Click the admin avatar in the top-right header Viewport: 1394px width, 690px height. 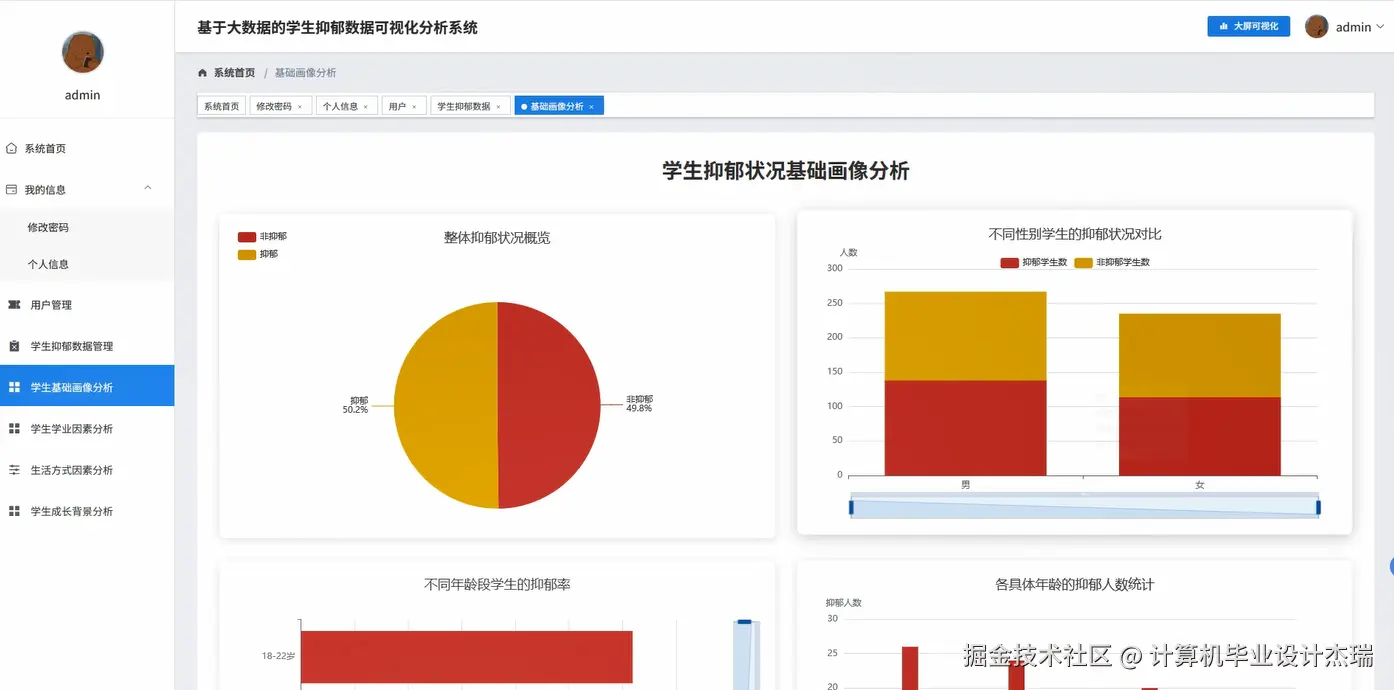coord(1317,27)
